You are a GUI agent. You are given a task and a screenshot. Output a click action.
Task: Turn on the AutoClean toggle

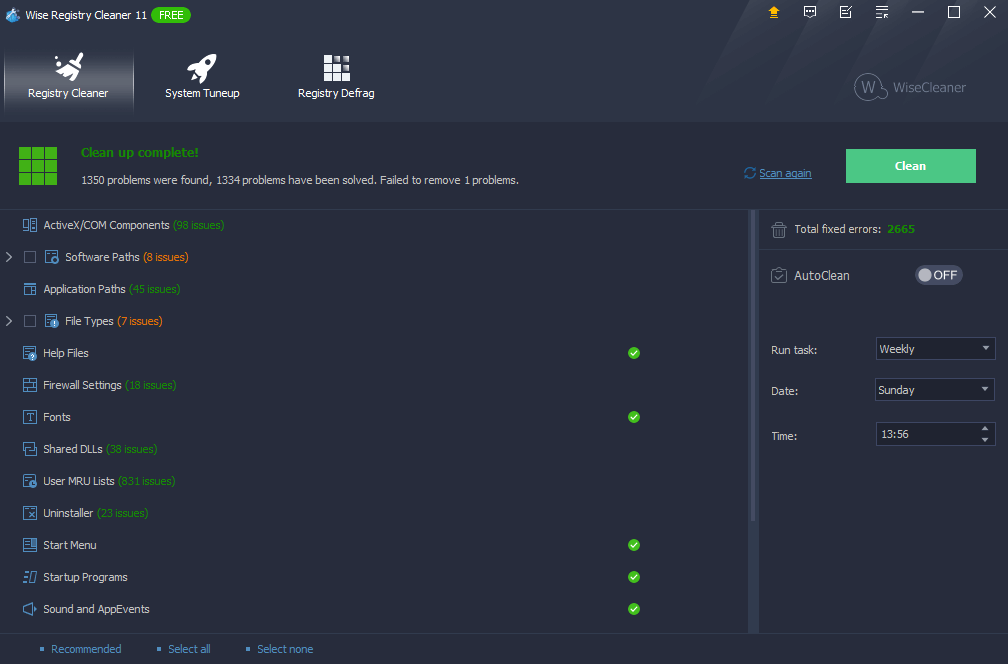point(938,275)
